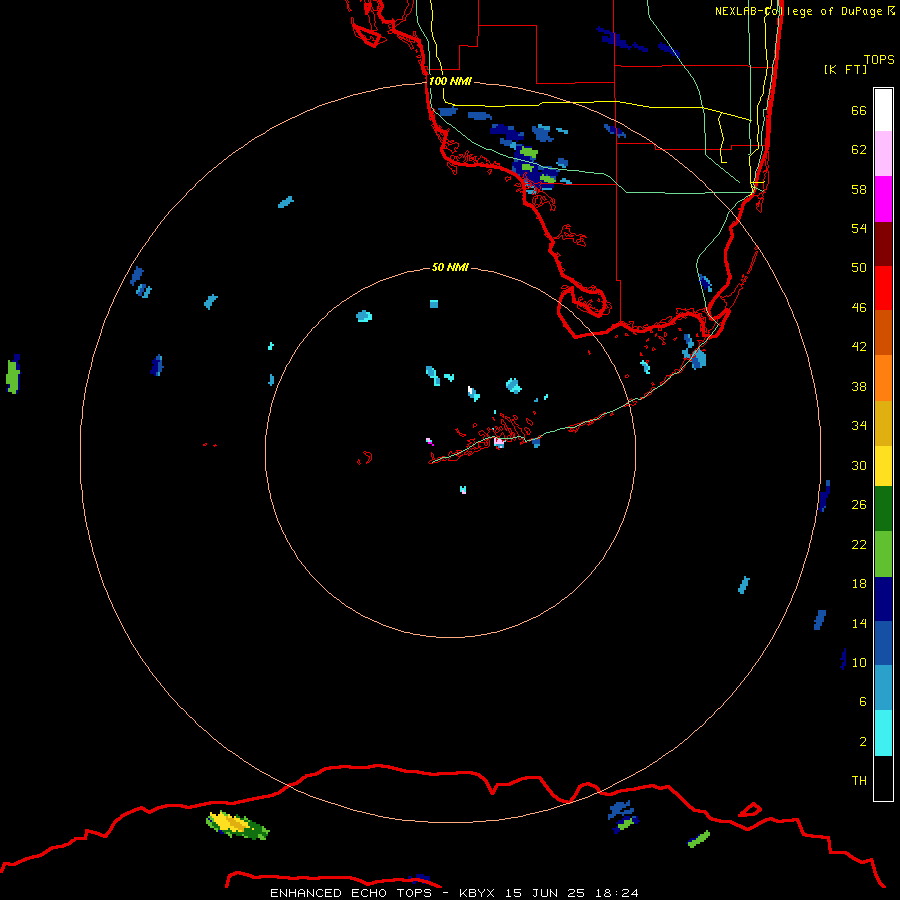Click the ENHANCED ECHO TOPS KBYX caption

pos(454,893)
